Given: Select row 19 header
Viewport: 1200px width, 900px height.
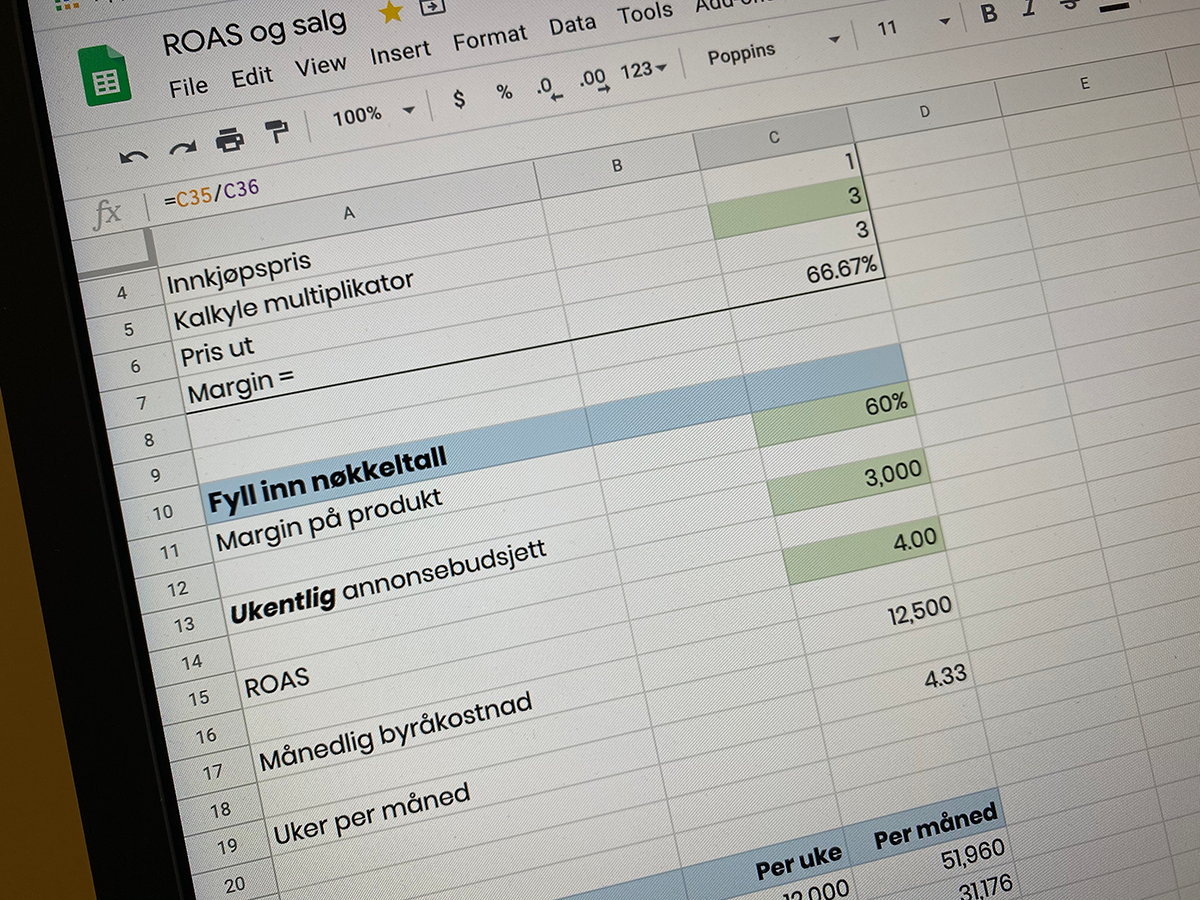Looking at the screenshot, I should click(227, 846).
